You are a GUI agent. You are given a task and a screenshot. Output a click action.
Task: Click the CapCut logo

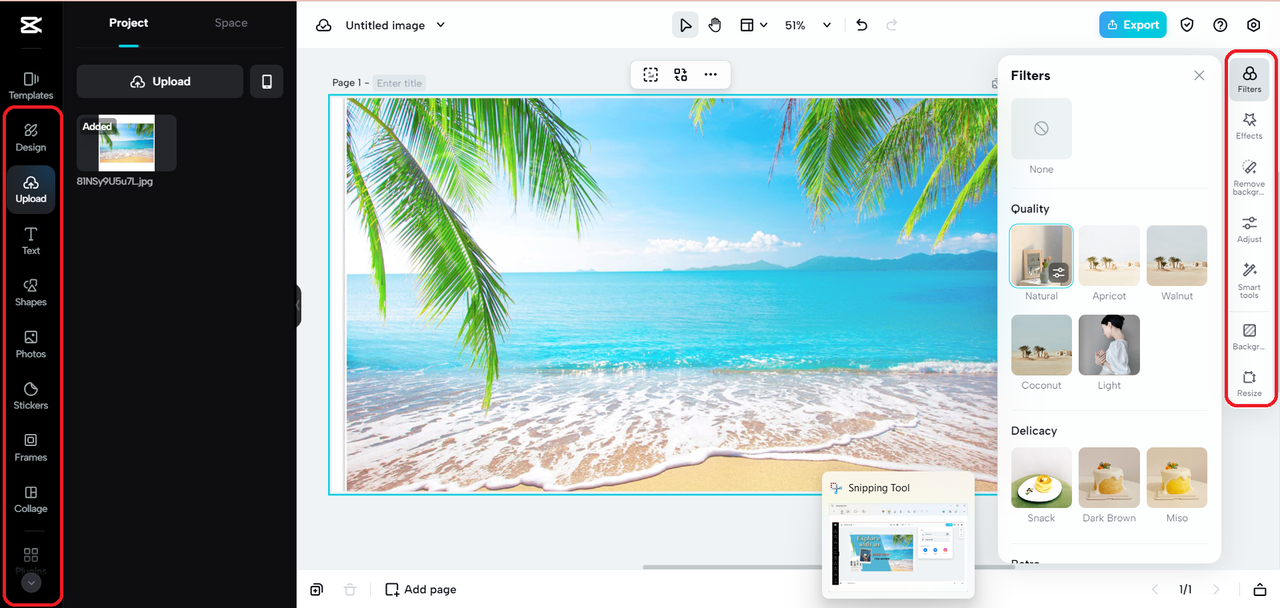click(x=30, y=25)
